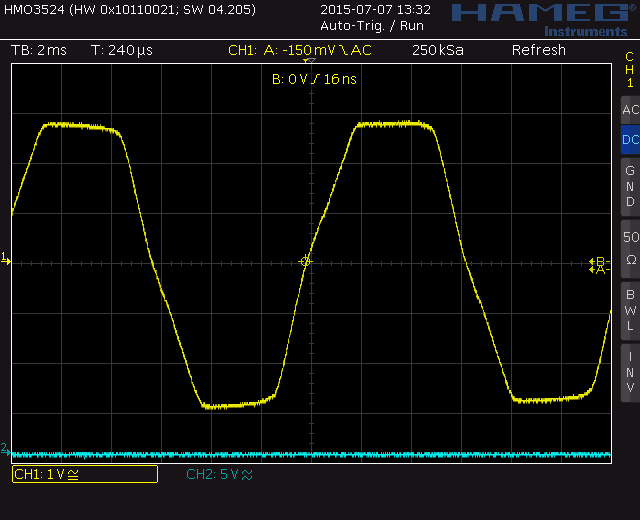640x520 pixels.
Task: Click the Refresh acquisition mode label
Action: coord(538,50)
